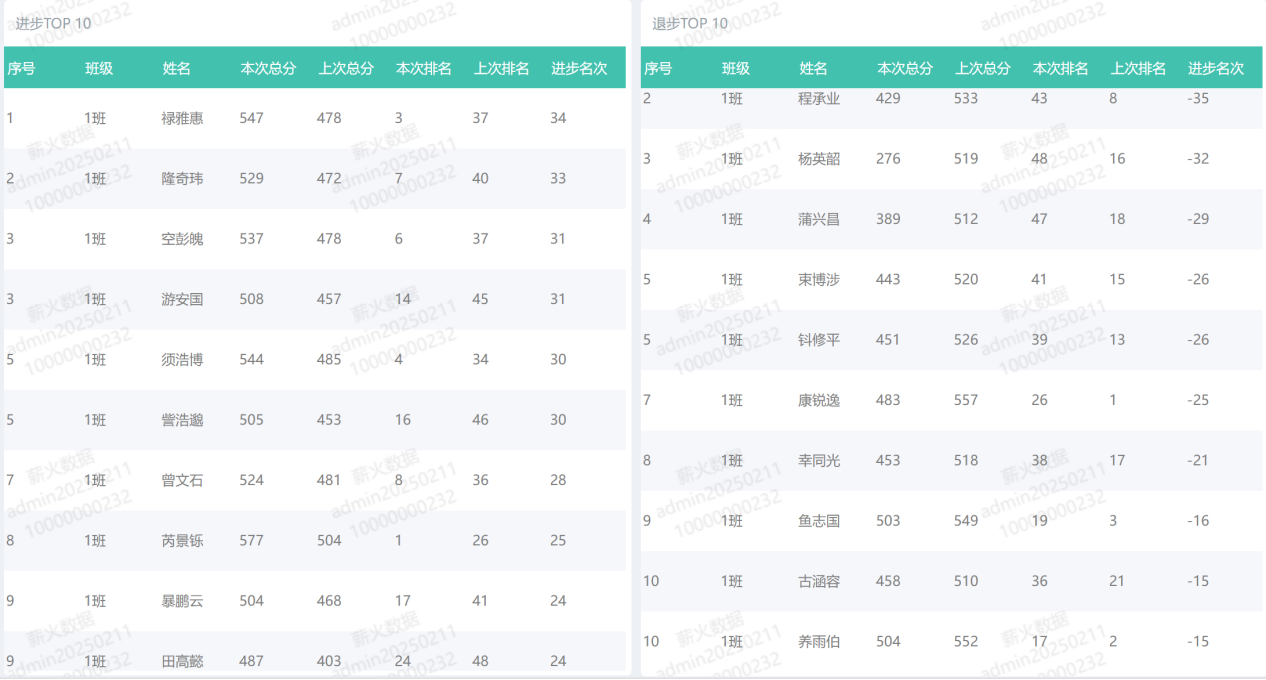The image size is (1266, 680).
Task: Select student 鱼志国
Action: 819,521
